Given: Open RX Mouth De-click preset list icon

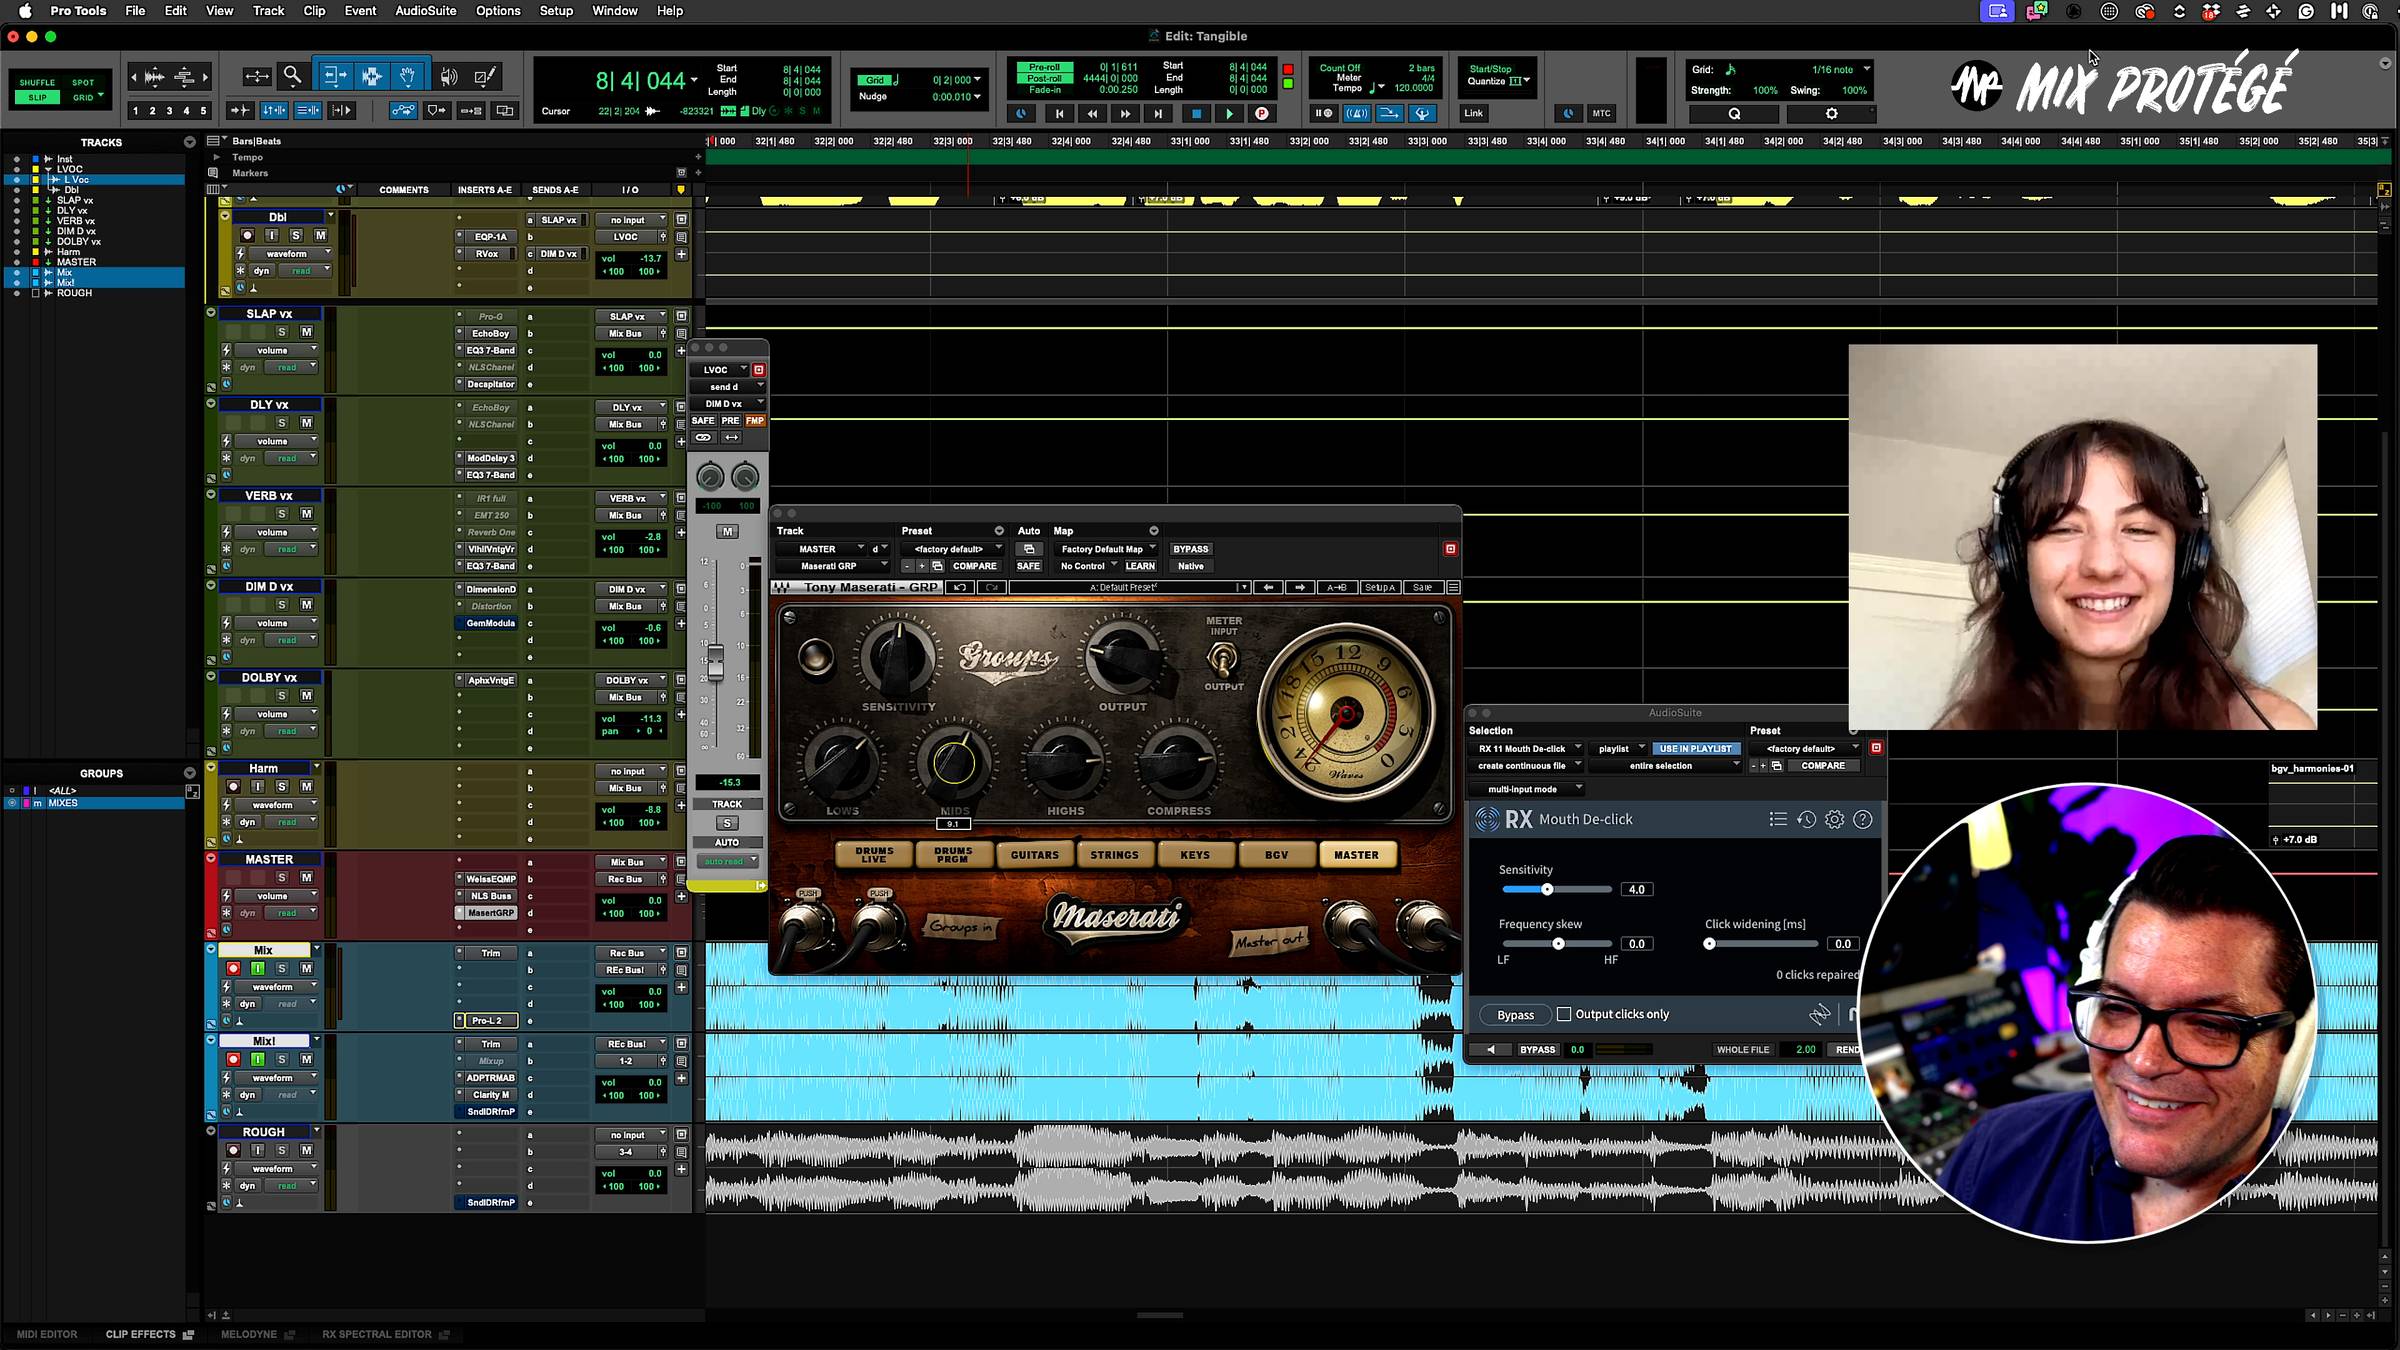Looking at the screenshot, I should 1778,819.
